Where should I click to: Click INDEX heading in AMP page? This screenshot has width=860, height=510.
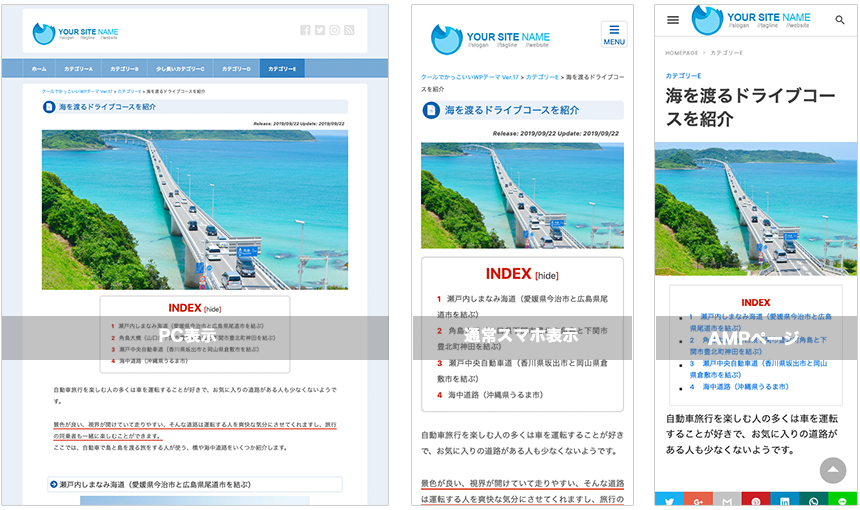[x=756, y=303]
